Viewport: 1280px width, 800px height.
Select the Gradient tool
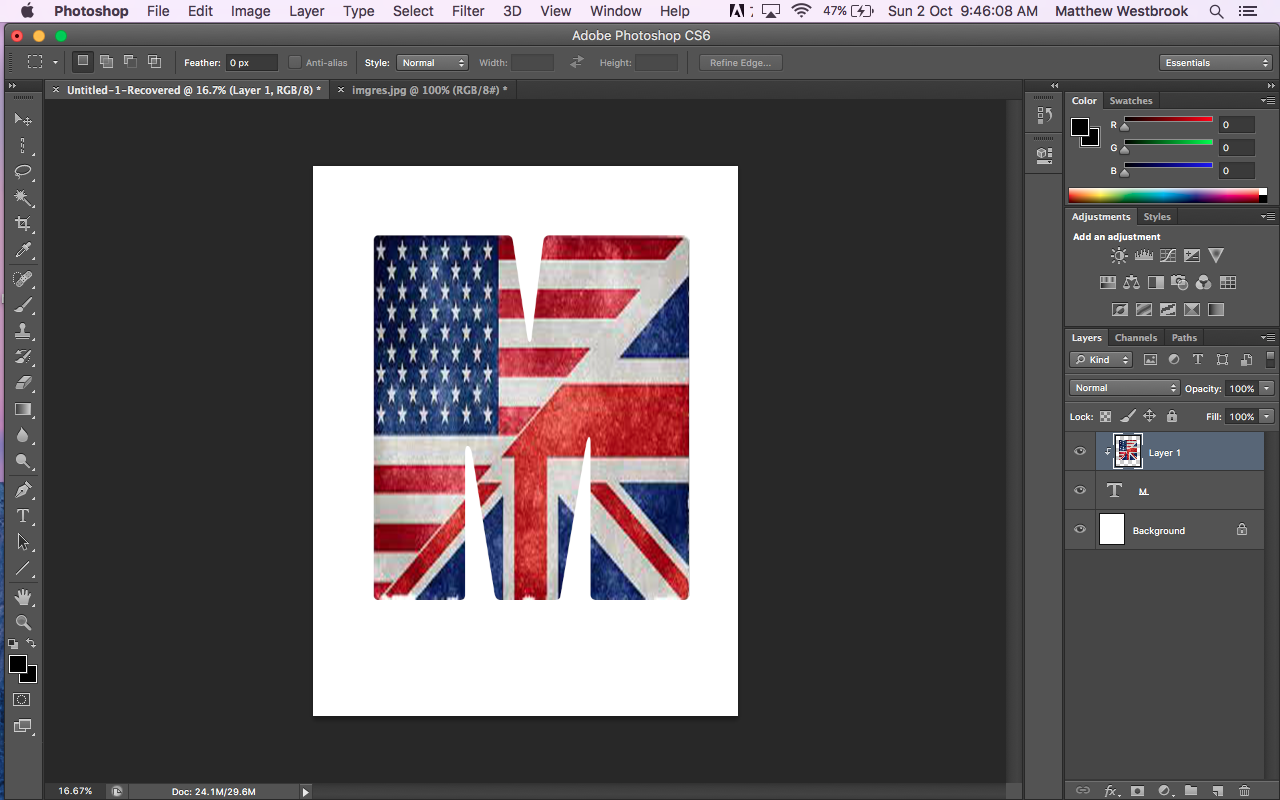point(22,409)
